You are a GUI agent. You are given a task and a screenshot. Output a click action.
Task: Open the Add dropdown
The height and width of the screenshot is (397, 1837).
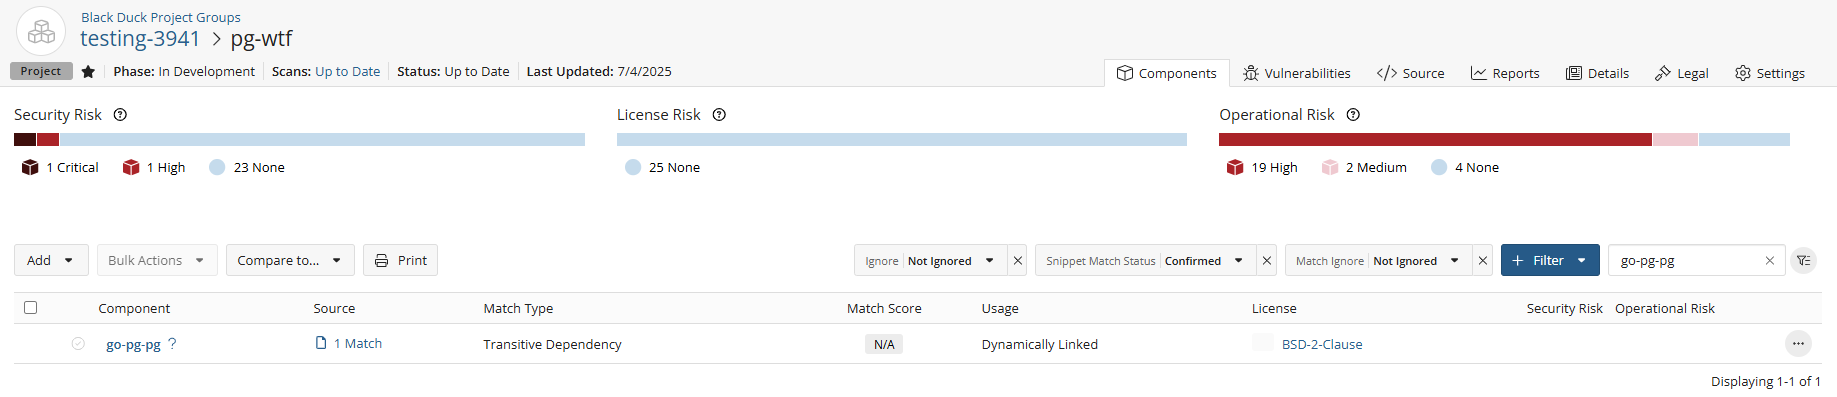point(51,260)
